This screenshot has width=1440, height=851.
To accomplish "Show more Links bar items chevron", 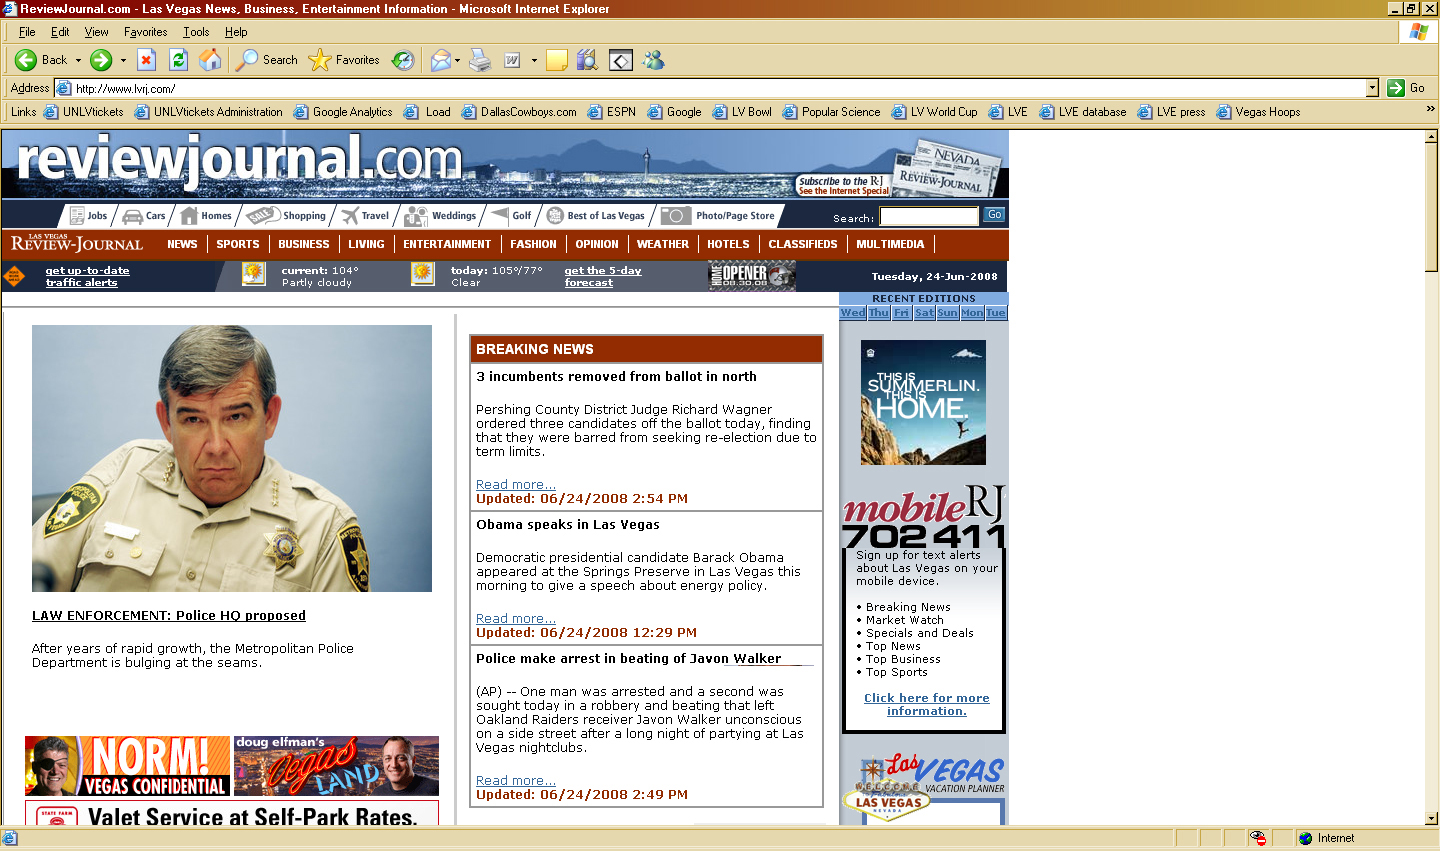I will coord(1430,109).
